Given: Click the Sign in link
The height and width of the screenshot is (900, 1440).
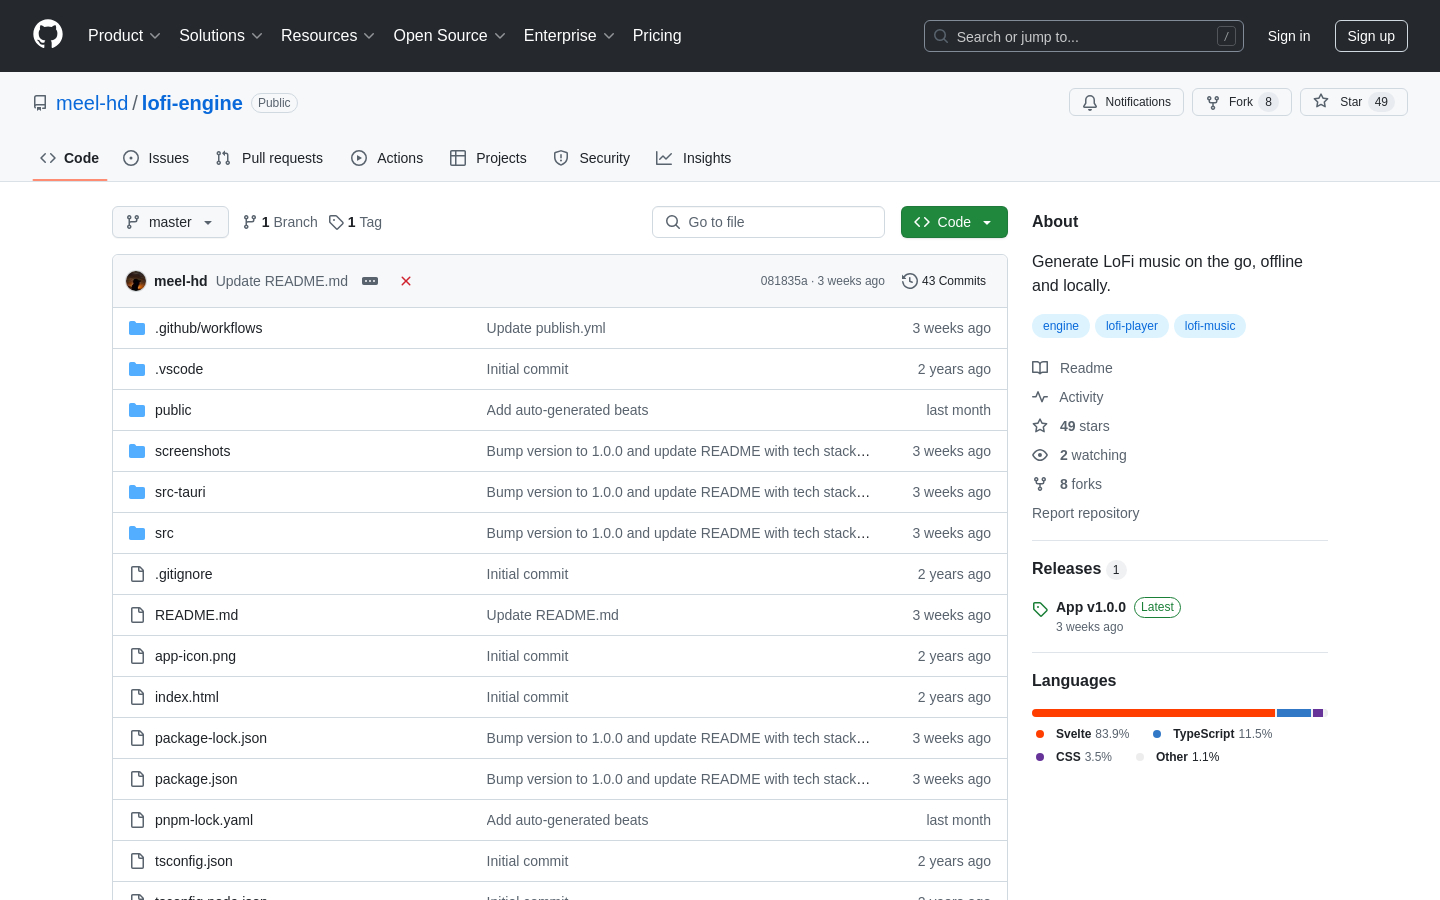Looking at the screenshot, I should click(1289, 36).
